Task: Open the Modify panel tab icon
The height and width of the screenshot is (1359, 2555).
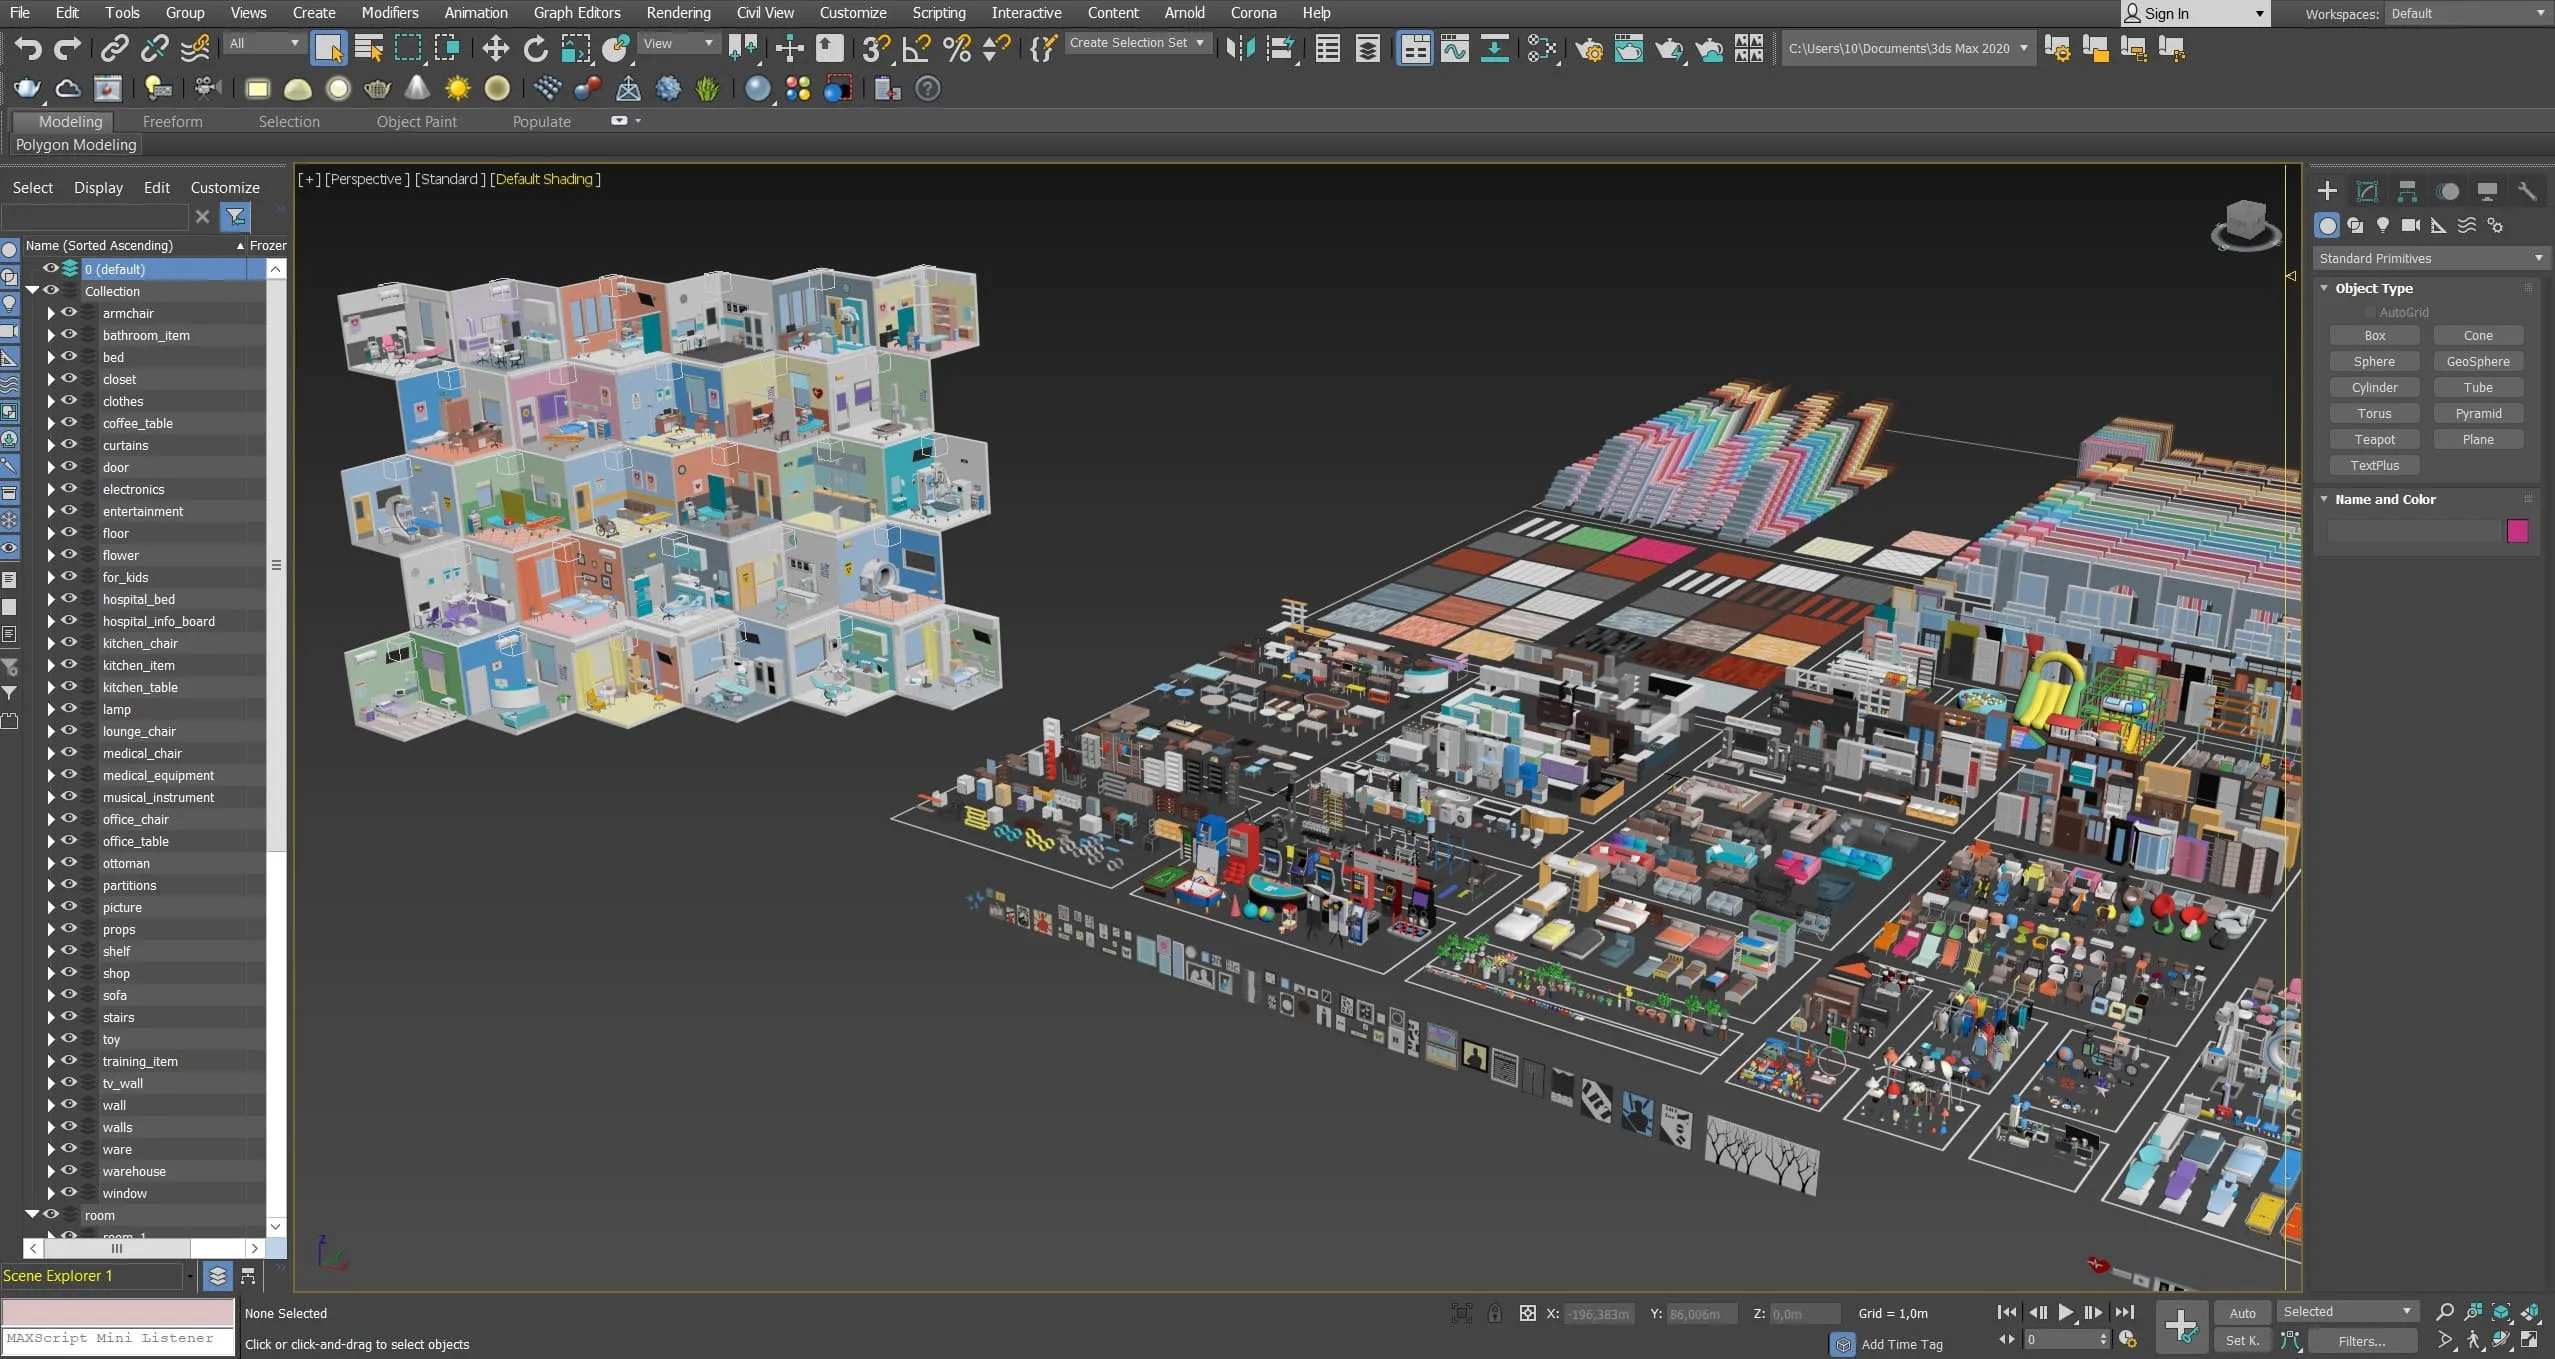Action: tap(2367, 191)
